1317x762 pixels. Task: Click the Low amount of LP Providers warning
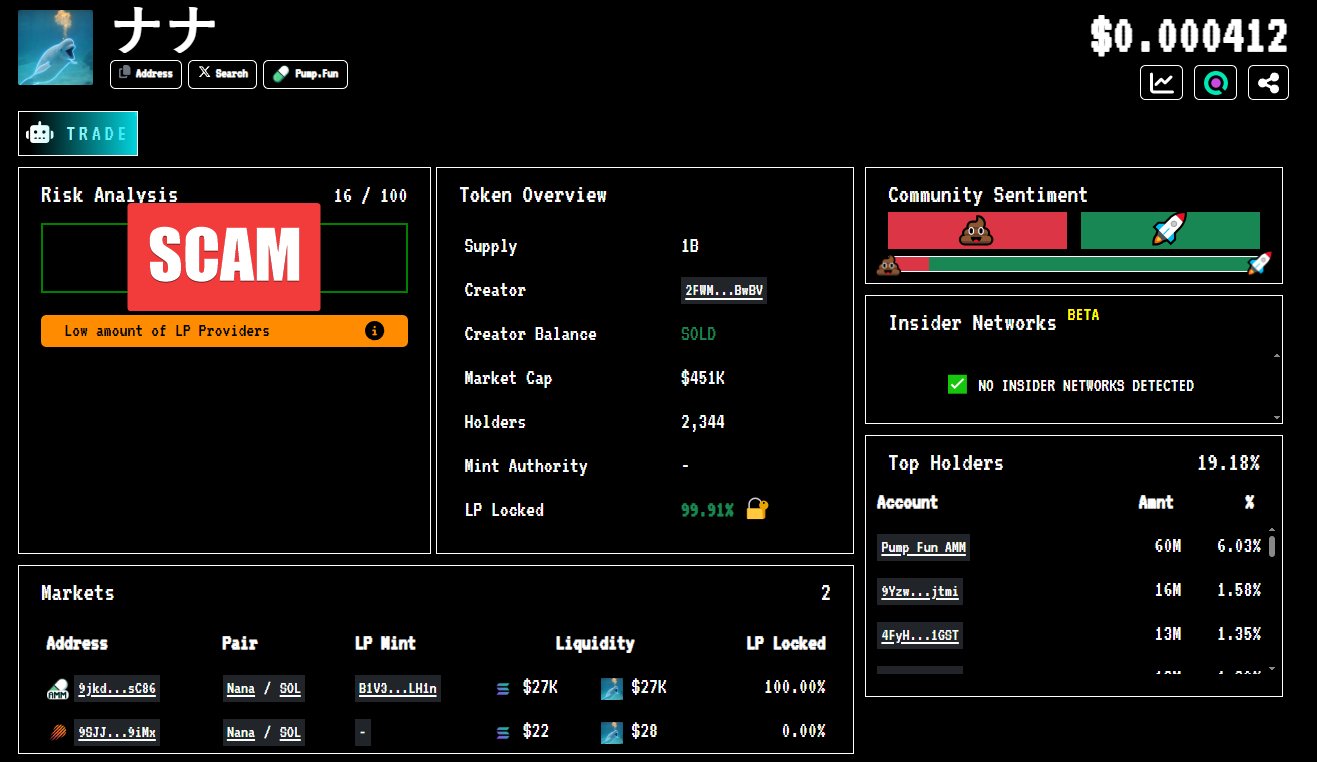click(224, 331)
